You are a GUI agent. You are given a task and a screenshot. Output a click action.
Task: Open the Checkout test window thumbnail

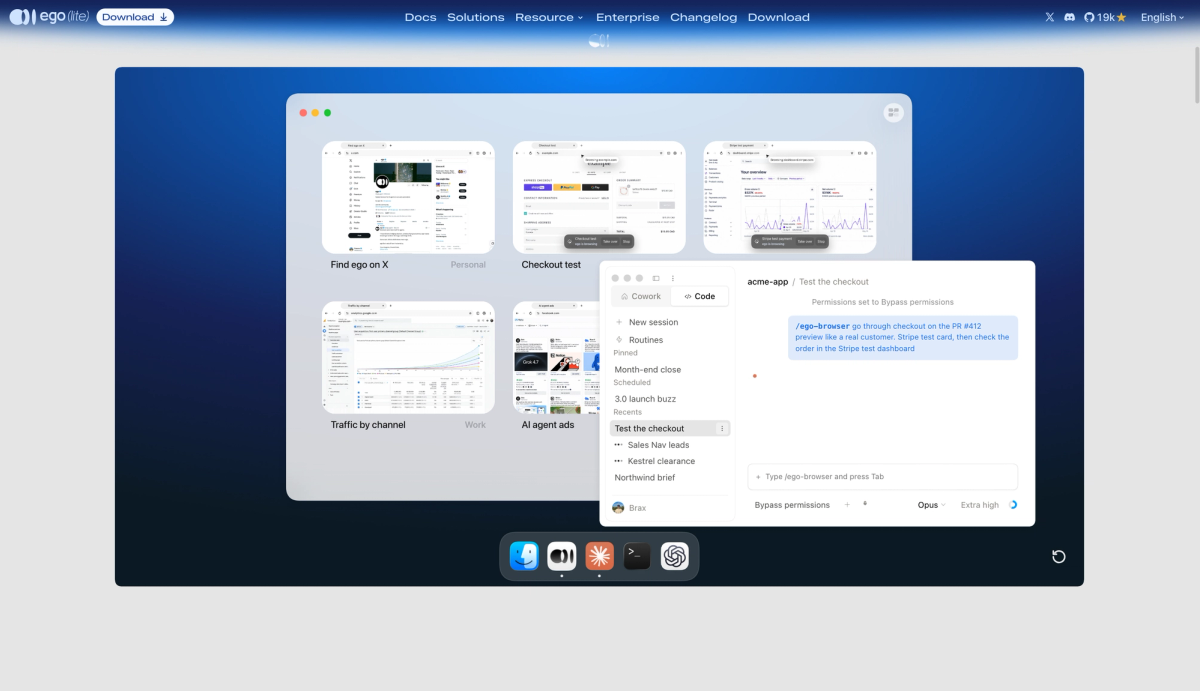click(599, 197)
